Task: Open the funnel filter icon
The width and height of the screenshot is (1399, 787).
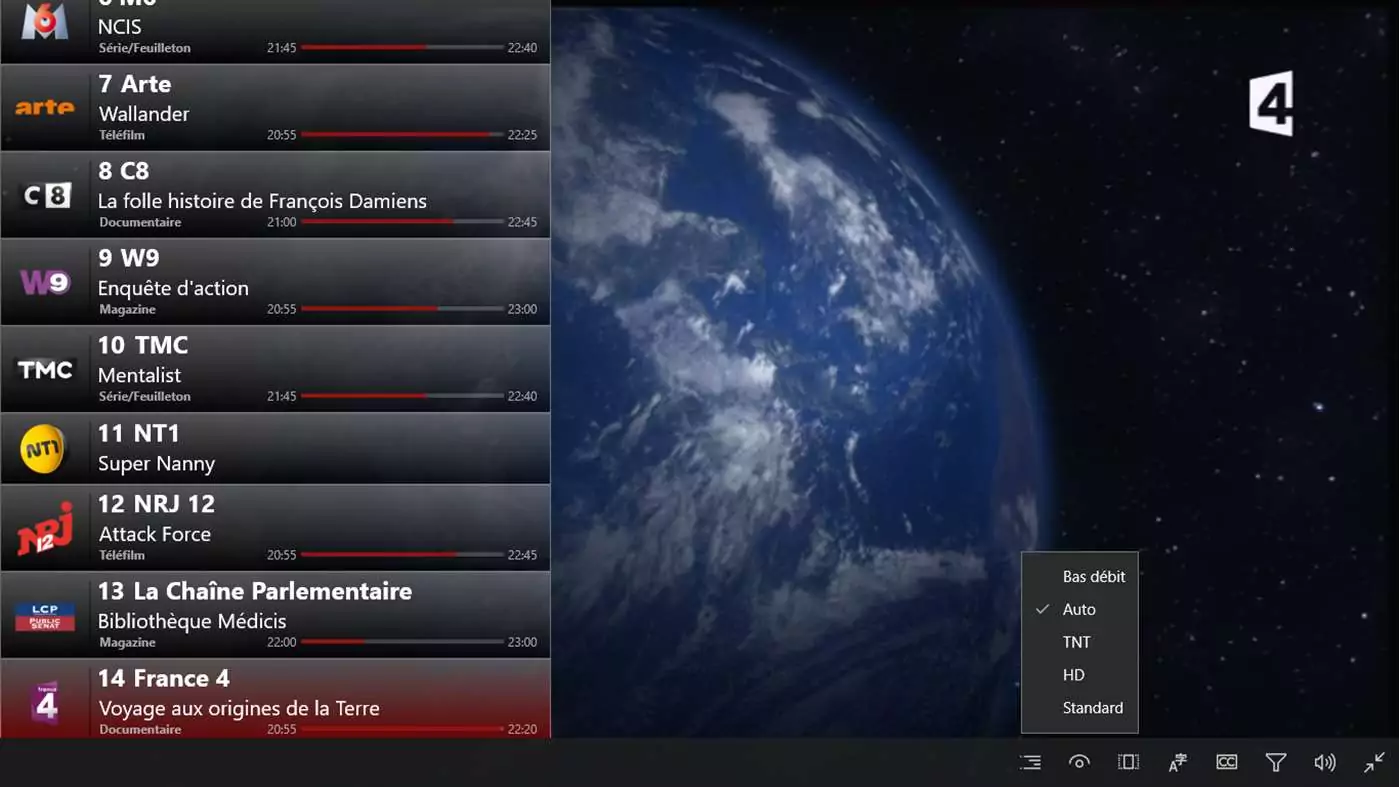Action: [1275, 762]
